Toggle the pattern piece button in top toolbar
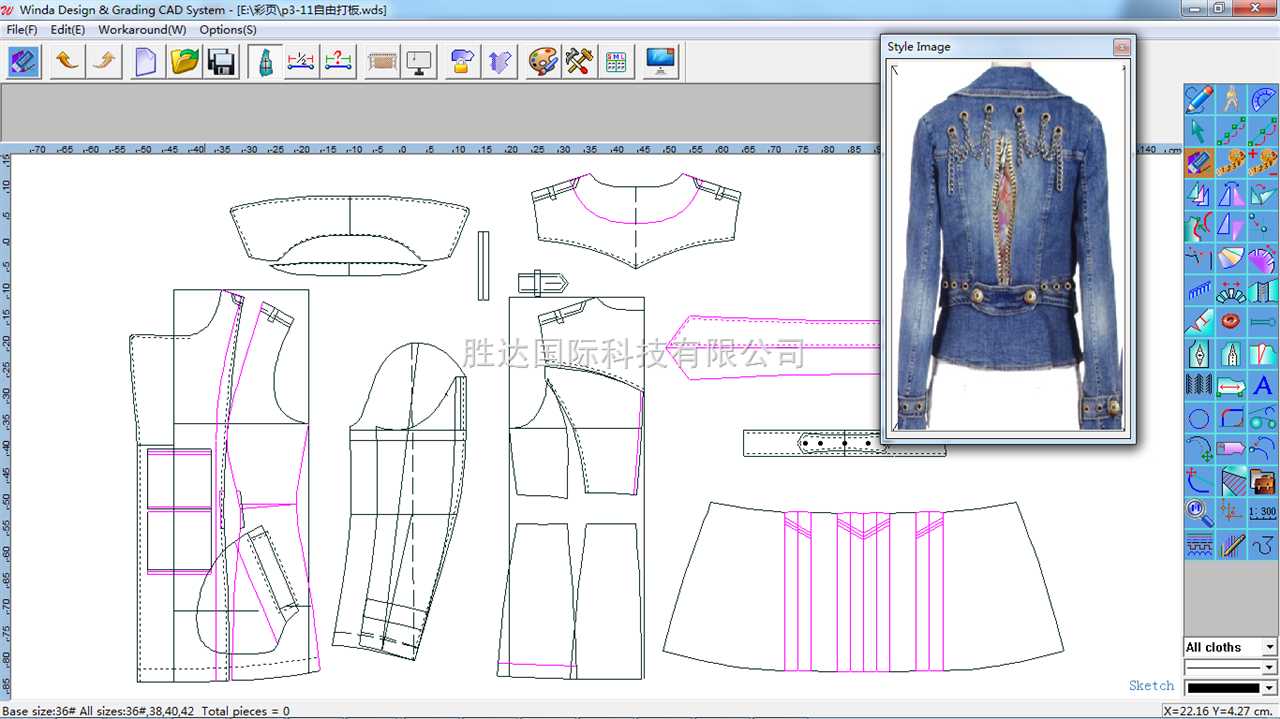 [x=264, y=62]
